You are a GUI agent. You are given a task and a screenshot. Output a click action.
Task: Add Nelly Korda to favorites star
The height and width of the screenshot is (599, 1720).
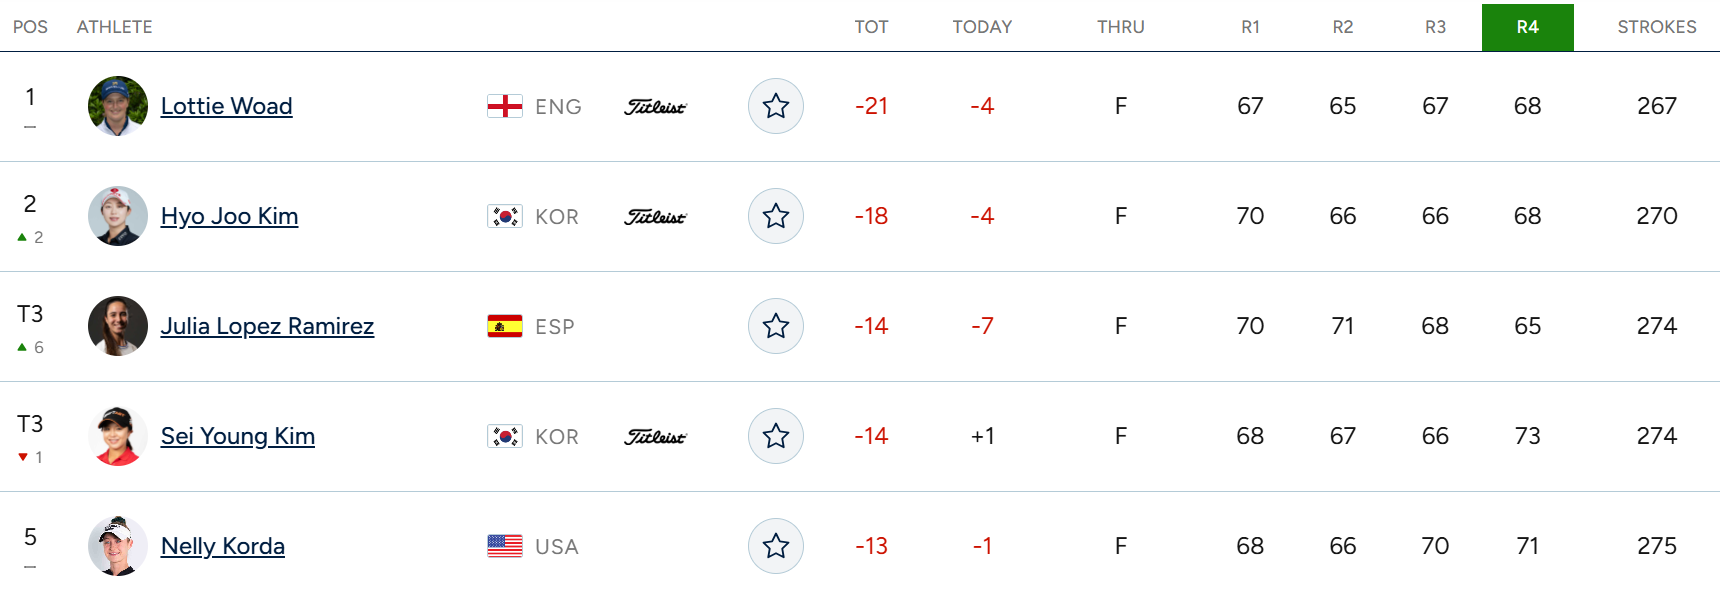click(x=776, y=546)
